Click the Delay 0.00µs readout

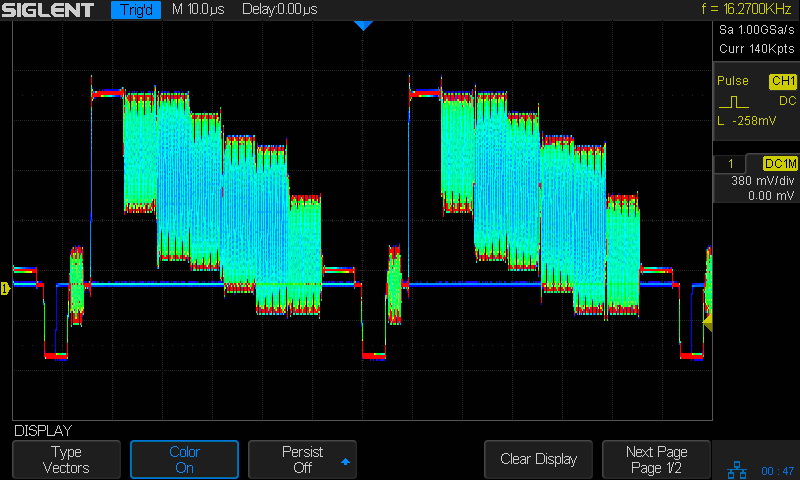pyautogui.click(x=279, y=10)
